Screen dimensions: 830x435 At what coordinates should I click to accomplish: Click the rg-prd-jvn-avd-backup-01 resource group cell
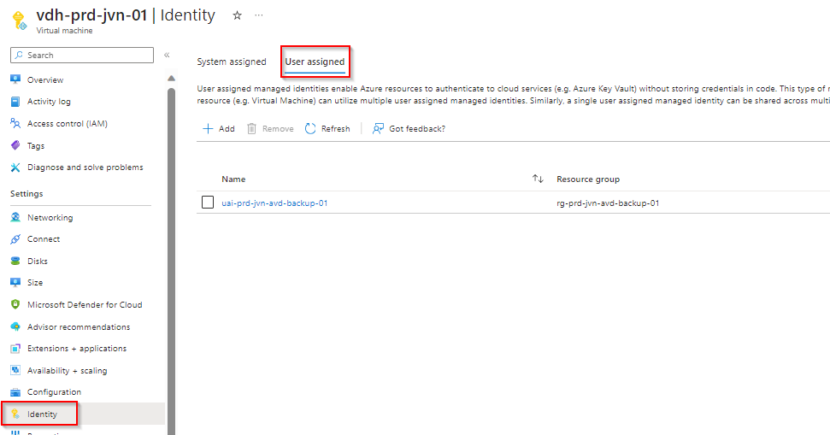click(x=608, y=203)
